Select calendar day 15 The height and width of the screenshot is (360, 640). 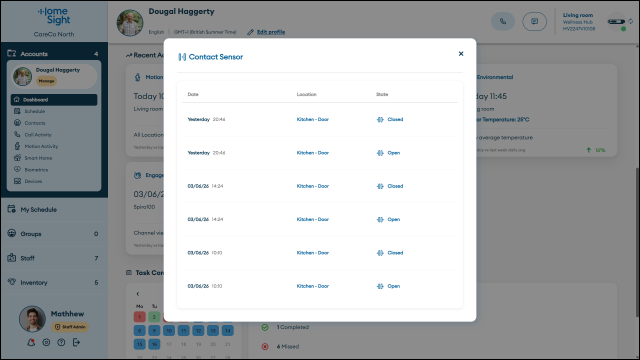coord(140,344)
